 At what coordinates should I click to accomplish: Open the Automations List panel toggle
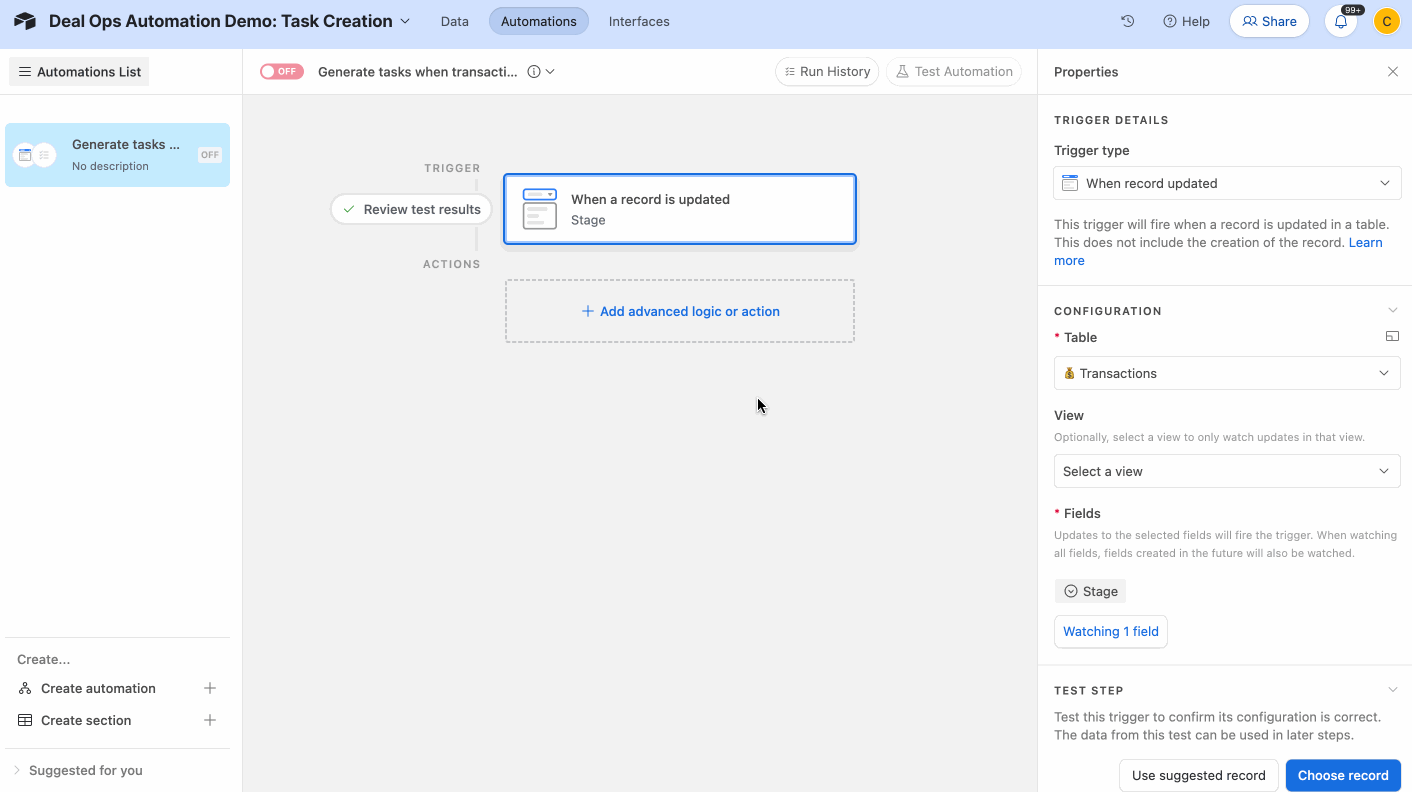79,72
